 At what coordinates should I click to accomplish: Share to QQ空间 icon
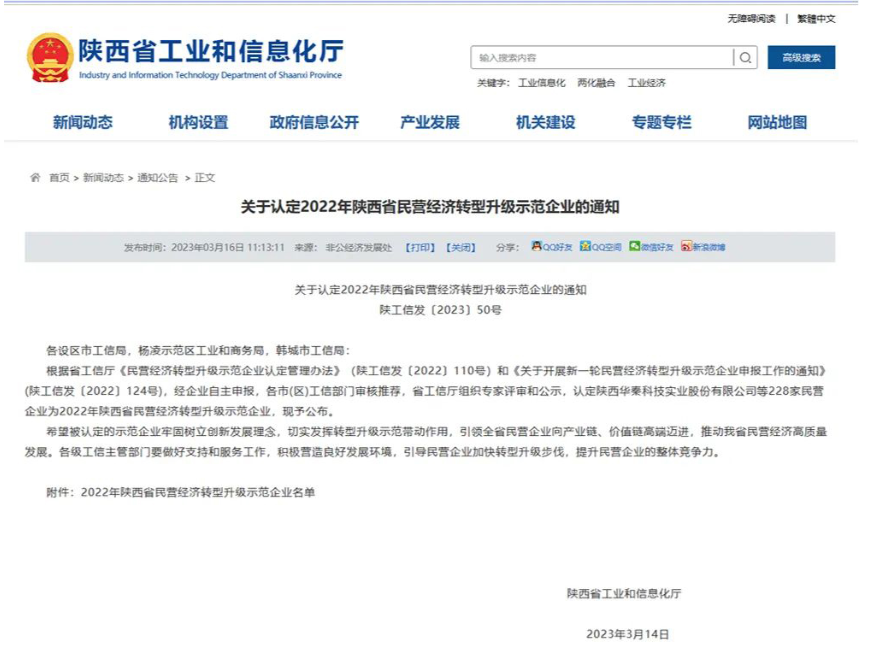click(x=585, y=246)
